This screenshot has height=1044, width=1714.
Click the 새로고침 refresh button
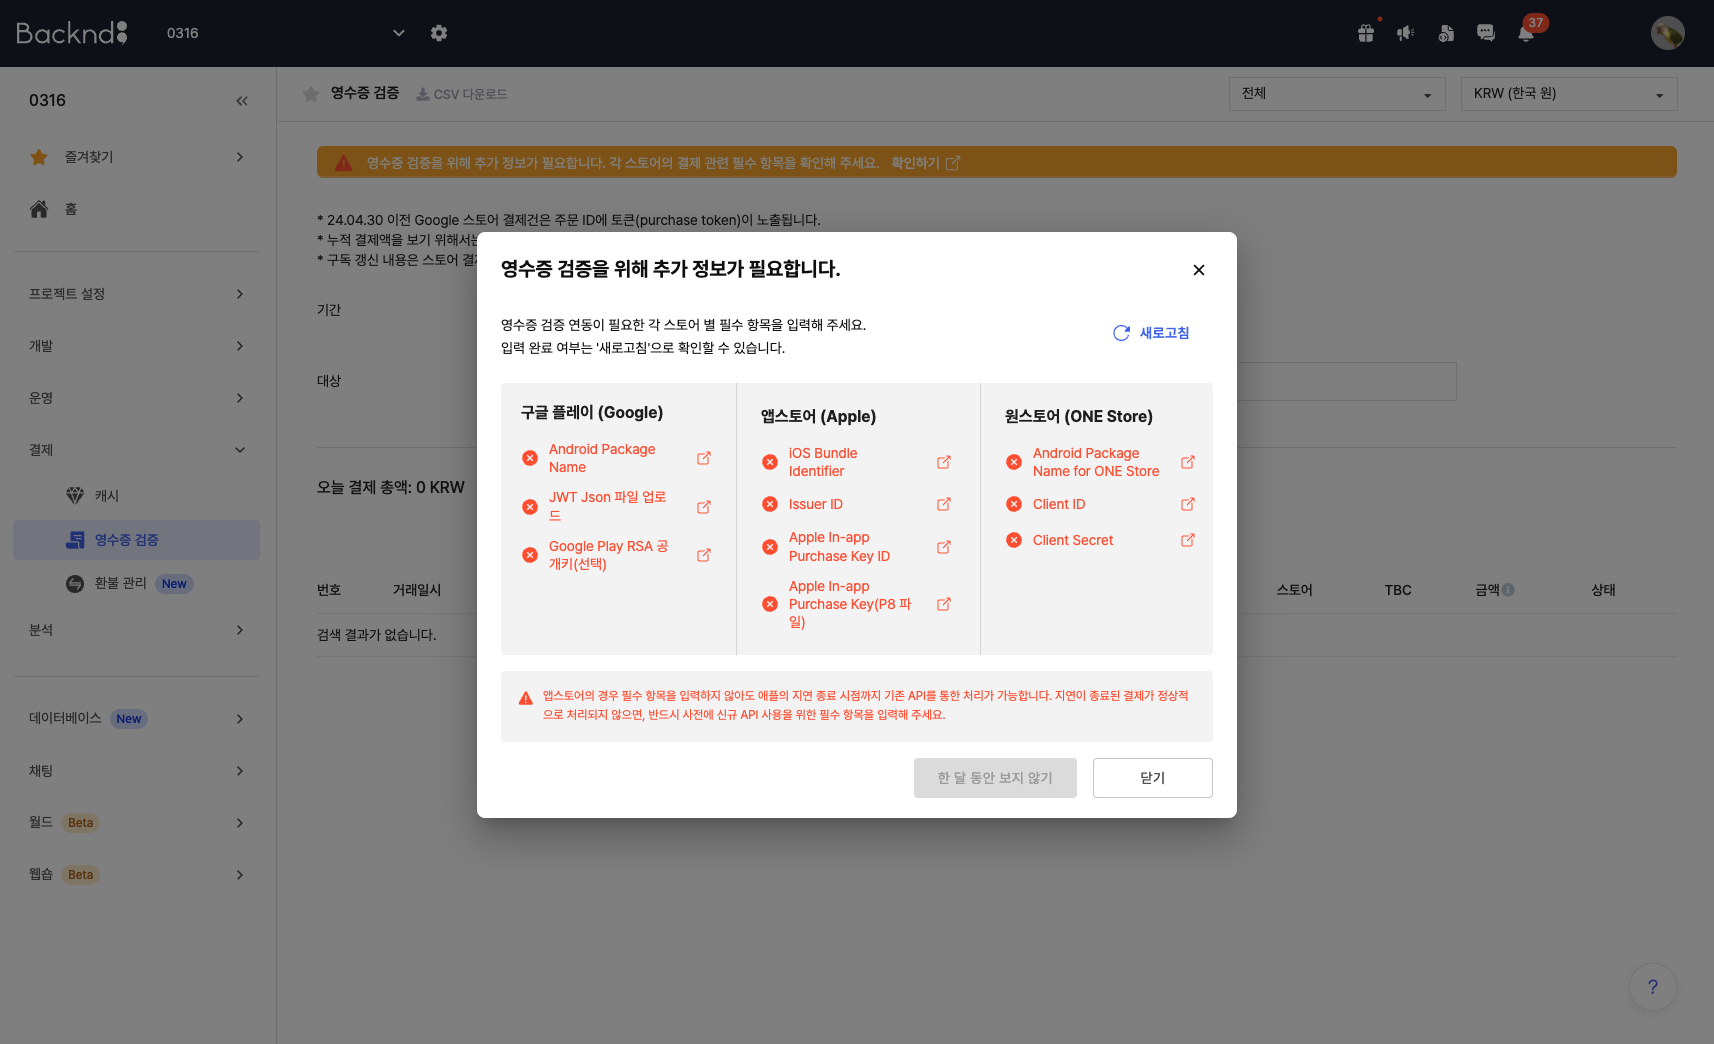pyautogui.click(x=1151, y=333)
